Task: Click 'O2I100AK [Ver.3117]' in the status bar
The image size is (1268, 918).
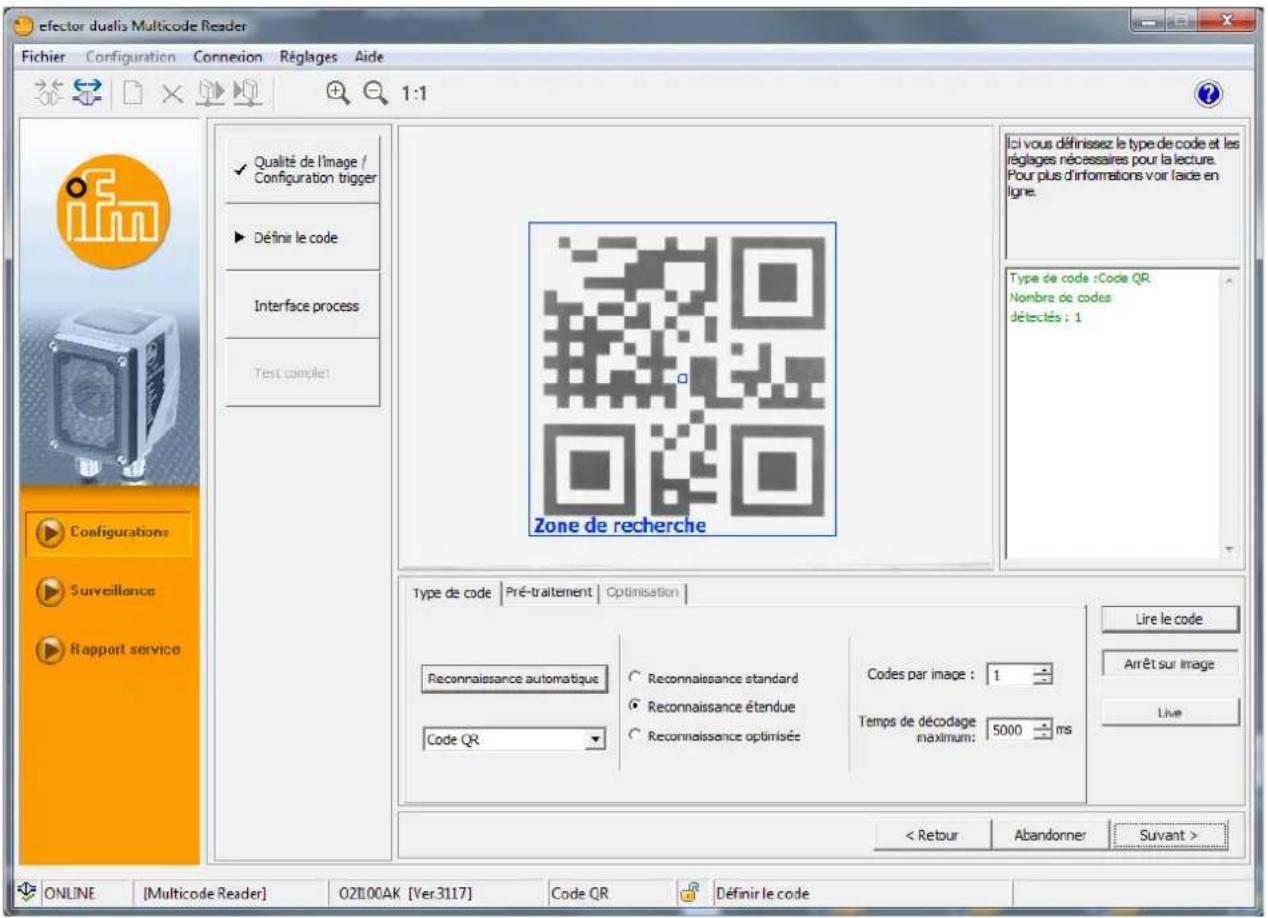Action: click(407, 892)
